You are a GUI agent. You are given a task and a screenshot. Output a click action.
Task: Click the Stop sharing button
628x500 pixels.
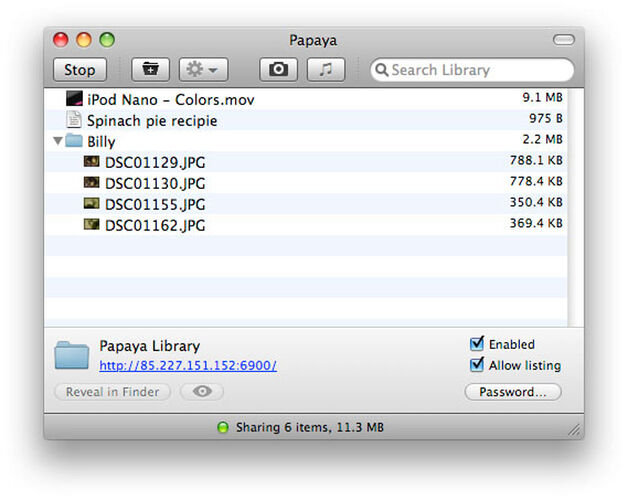click(79, 70)
